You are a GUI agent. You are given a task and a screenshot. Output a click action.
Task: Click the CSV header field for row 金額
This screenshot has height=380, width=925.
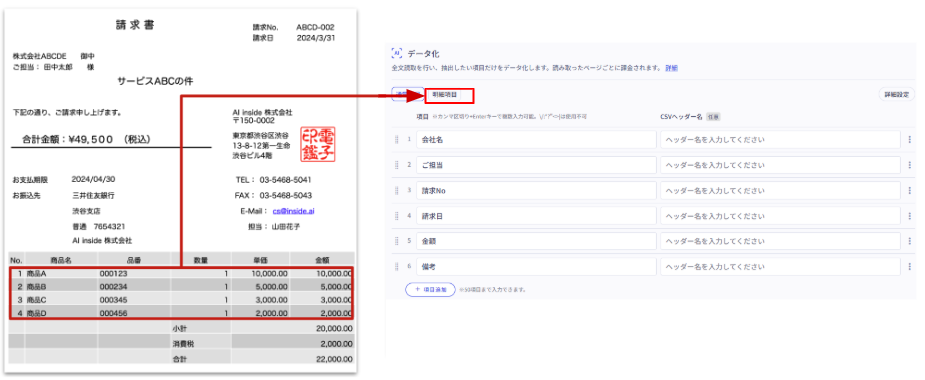[781, 241]
